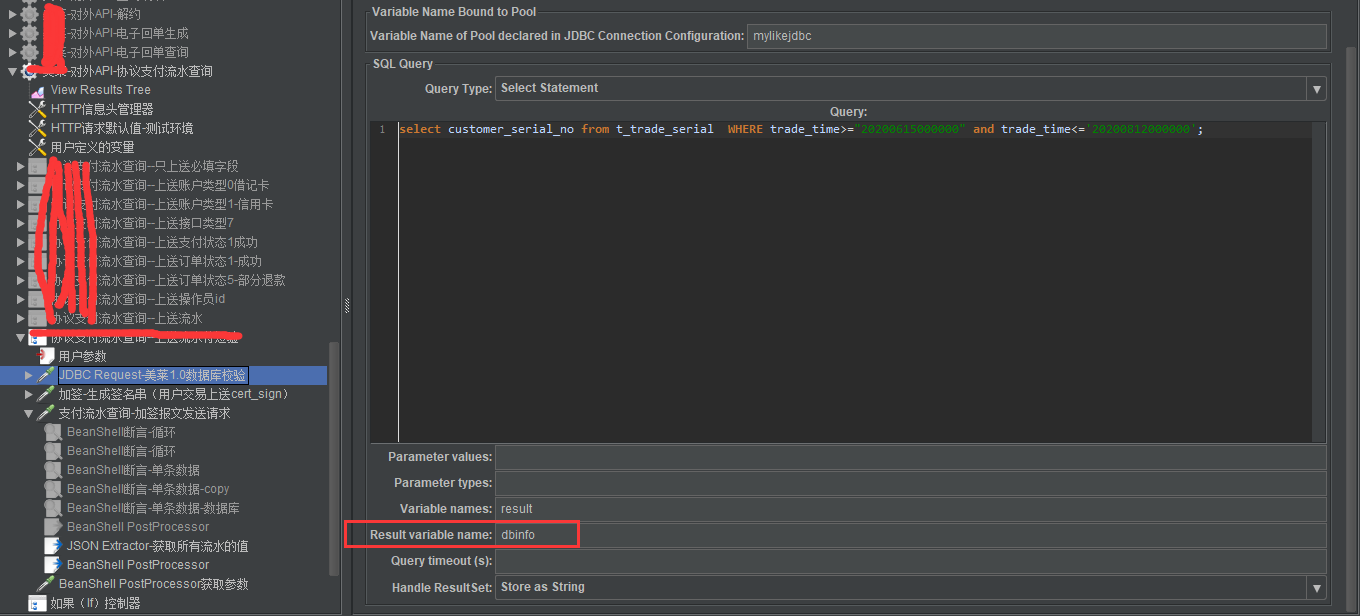Select the 上送操作员id controller row

(137, 299)
